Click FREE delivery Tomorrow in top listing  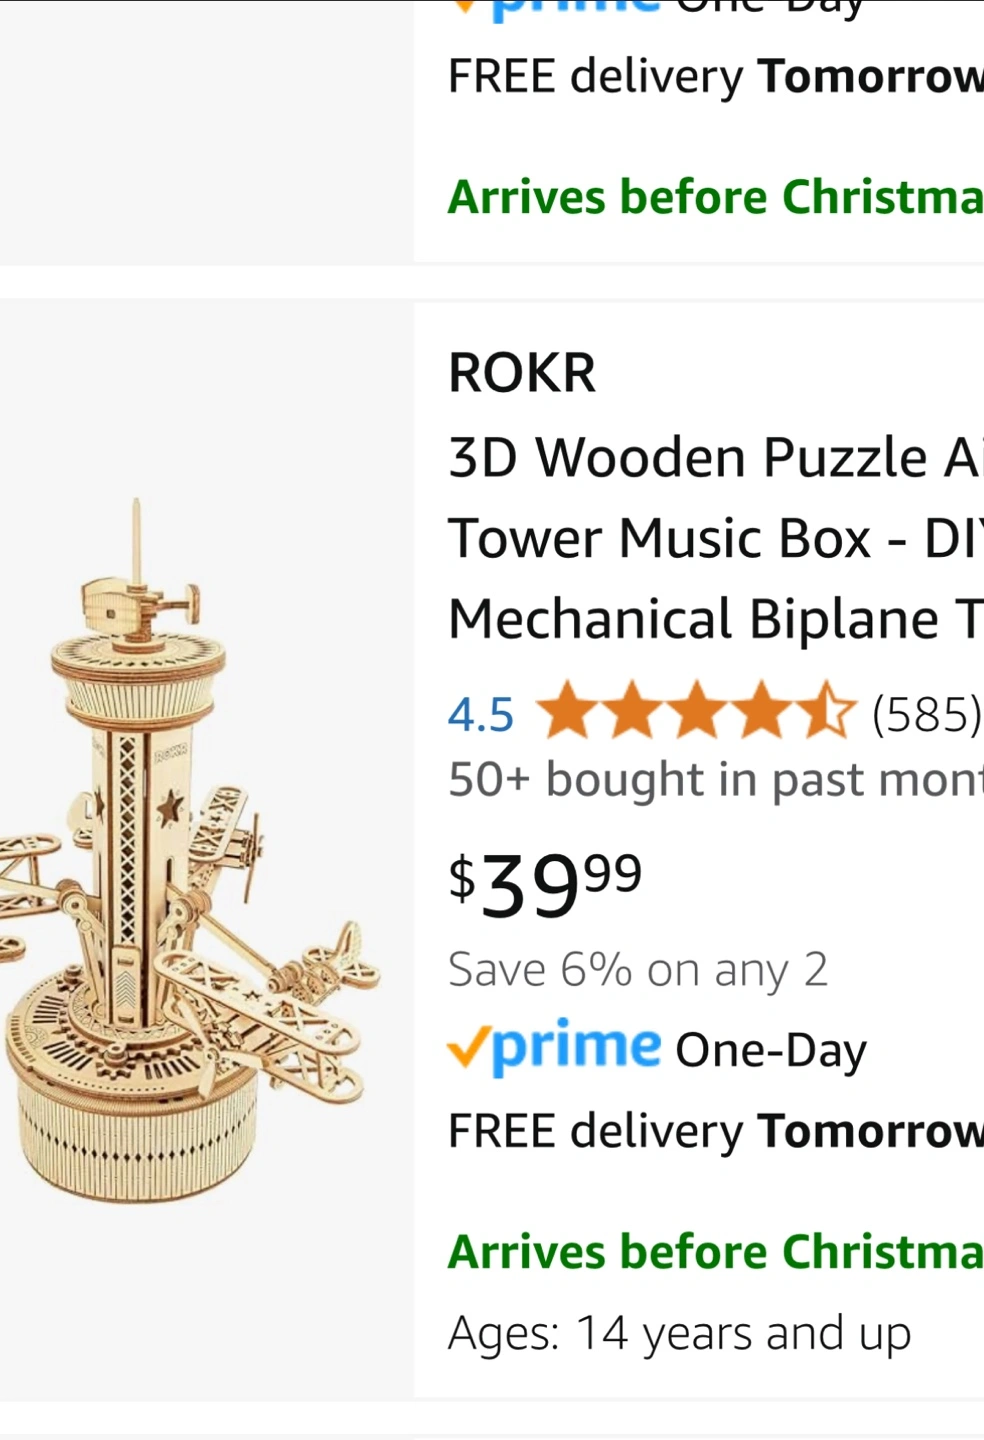click(716, 76)
